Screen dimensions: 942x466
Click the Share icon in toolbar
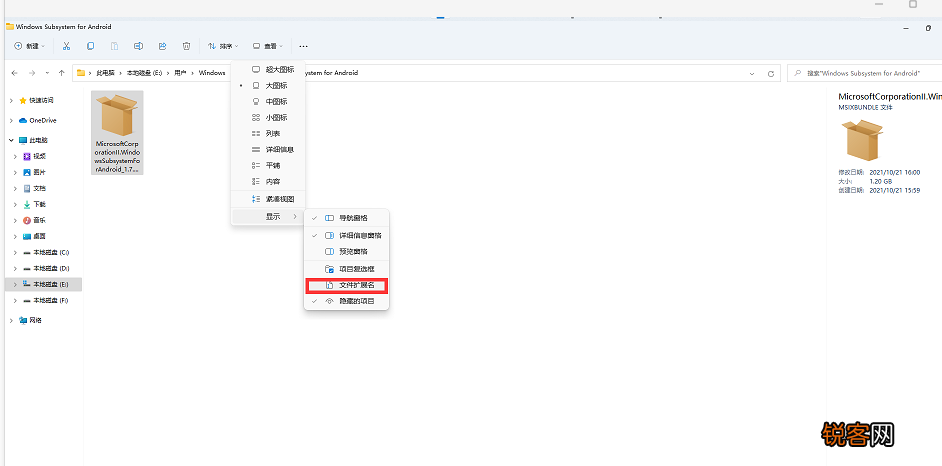(162, 46)
